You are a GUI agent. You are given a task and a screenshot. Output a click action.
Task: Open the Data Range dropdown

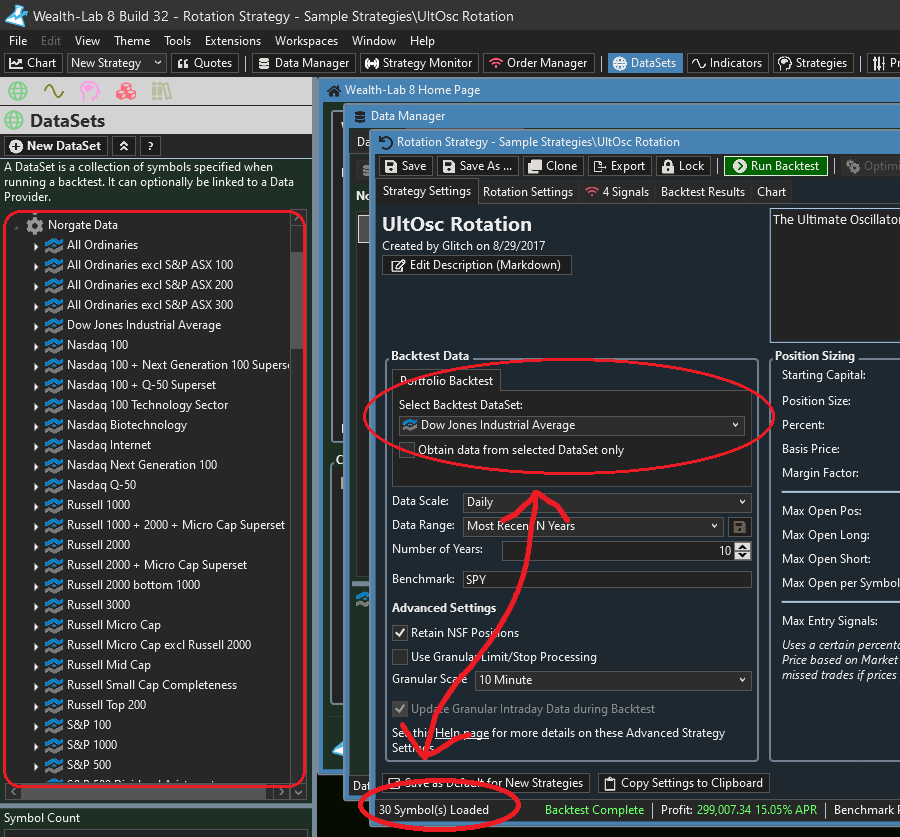[592, 526]
